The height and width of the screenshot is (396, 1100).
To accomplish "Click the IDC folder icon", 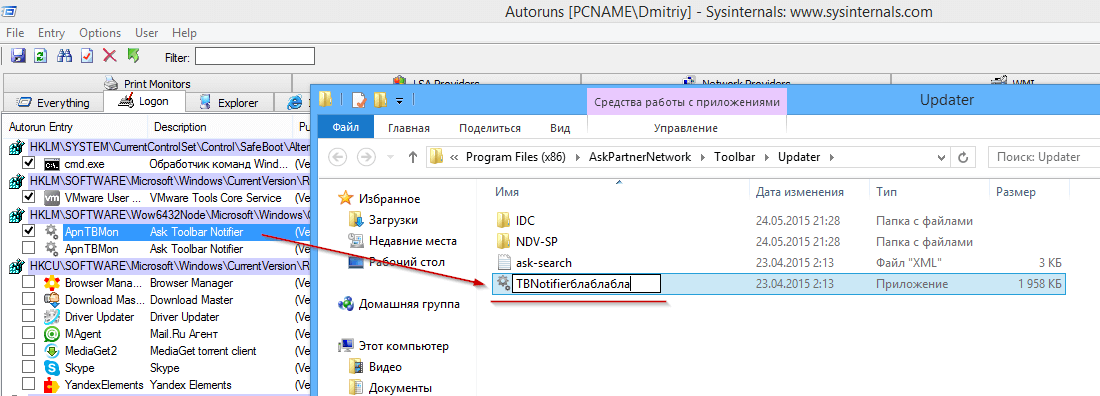I will (504, 220).
